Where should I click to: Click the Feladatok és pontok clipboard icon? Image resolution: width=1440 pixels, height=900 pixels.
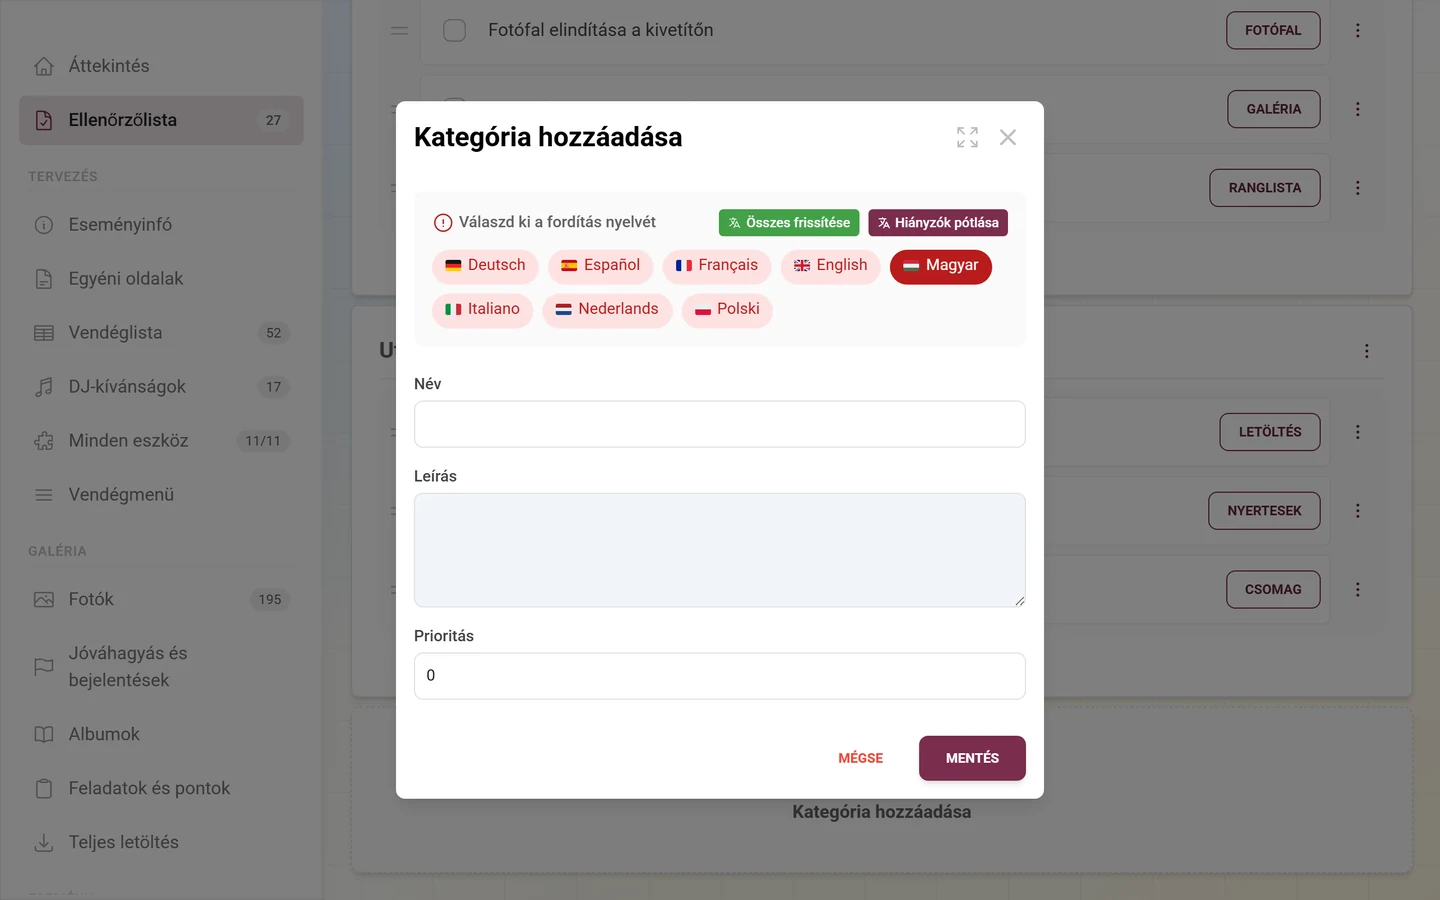coord(44,789)
